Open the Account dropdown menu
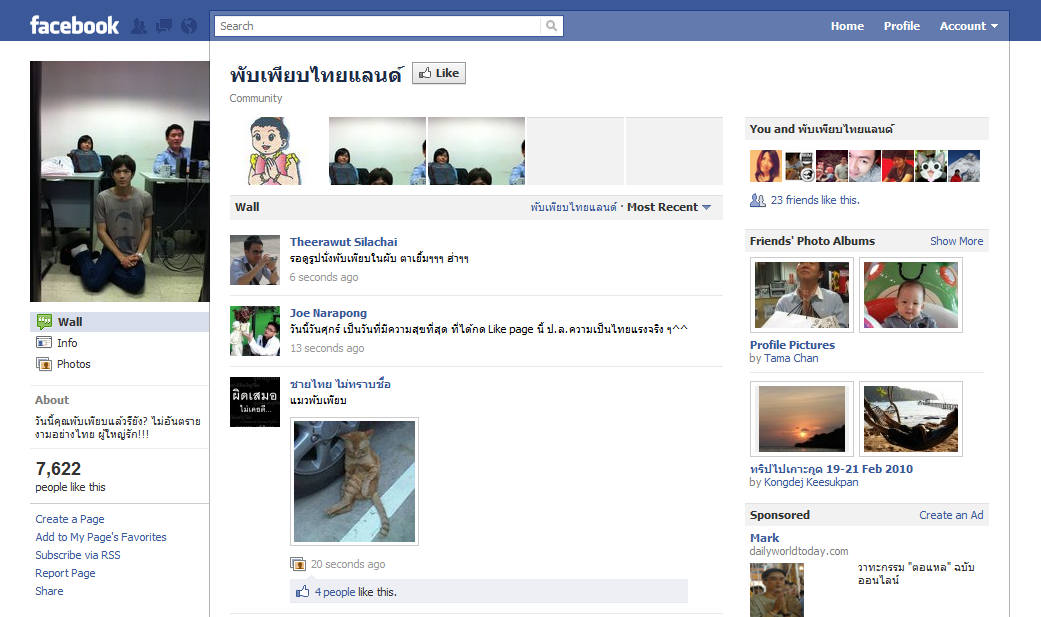Viewport: 1041px width, 617px height. point(969,26)
